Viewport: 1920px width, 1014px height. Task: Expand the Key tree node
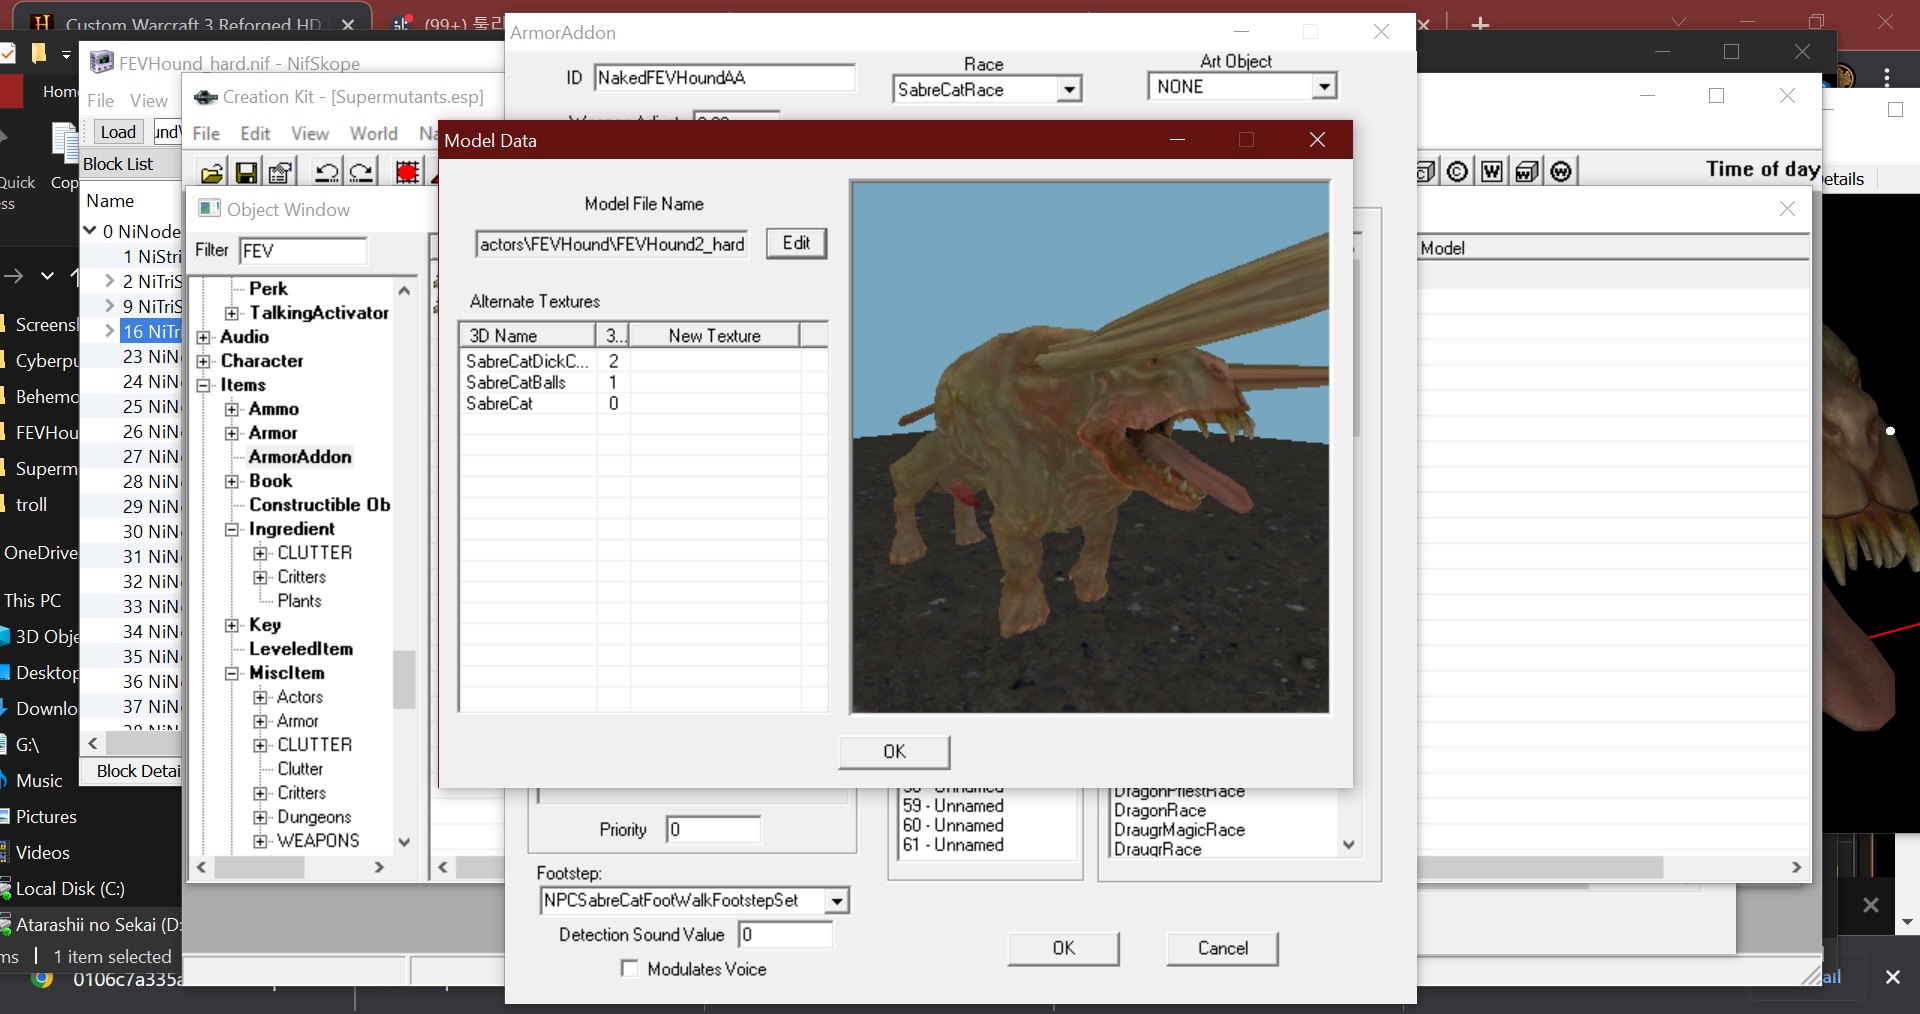pos(232,625)
